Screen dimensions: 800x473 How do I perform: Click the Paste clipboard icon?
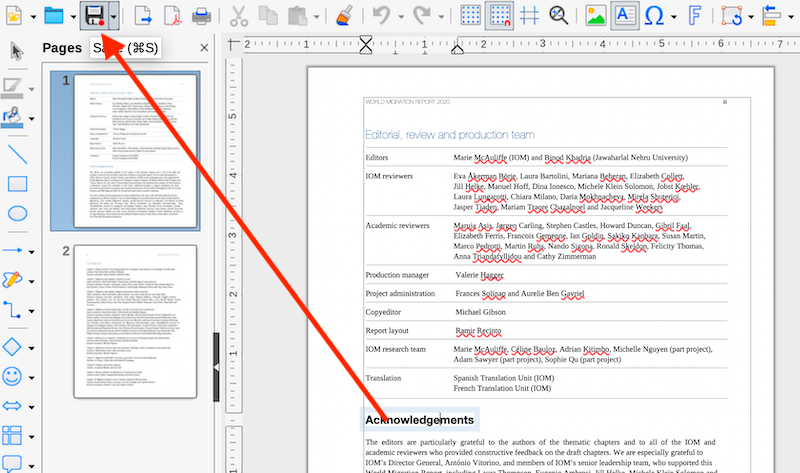(297, 16)
